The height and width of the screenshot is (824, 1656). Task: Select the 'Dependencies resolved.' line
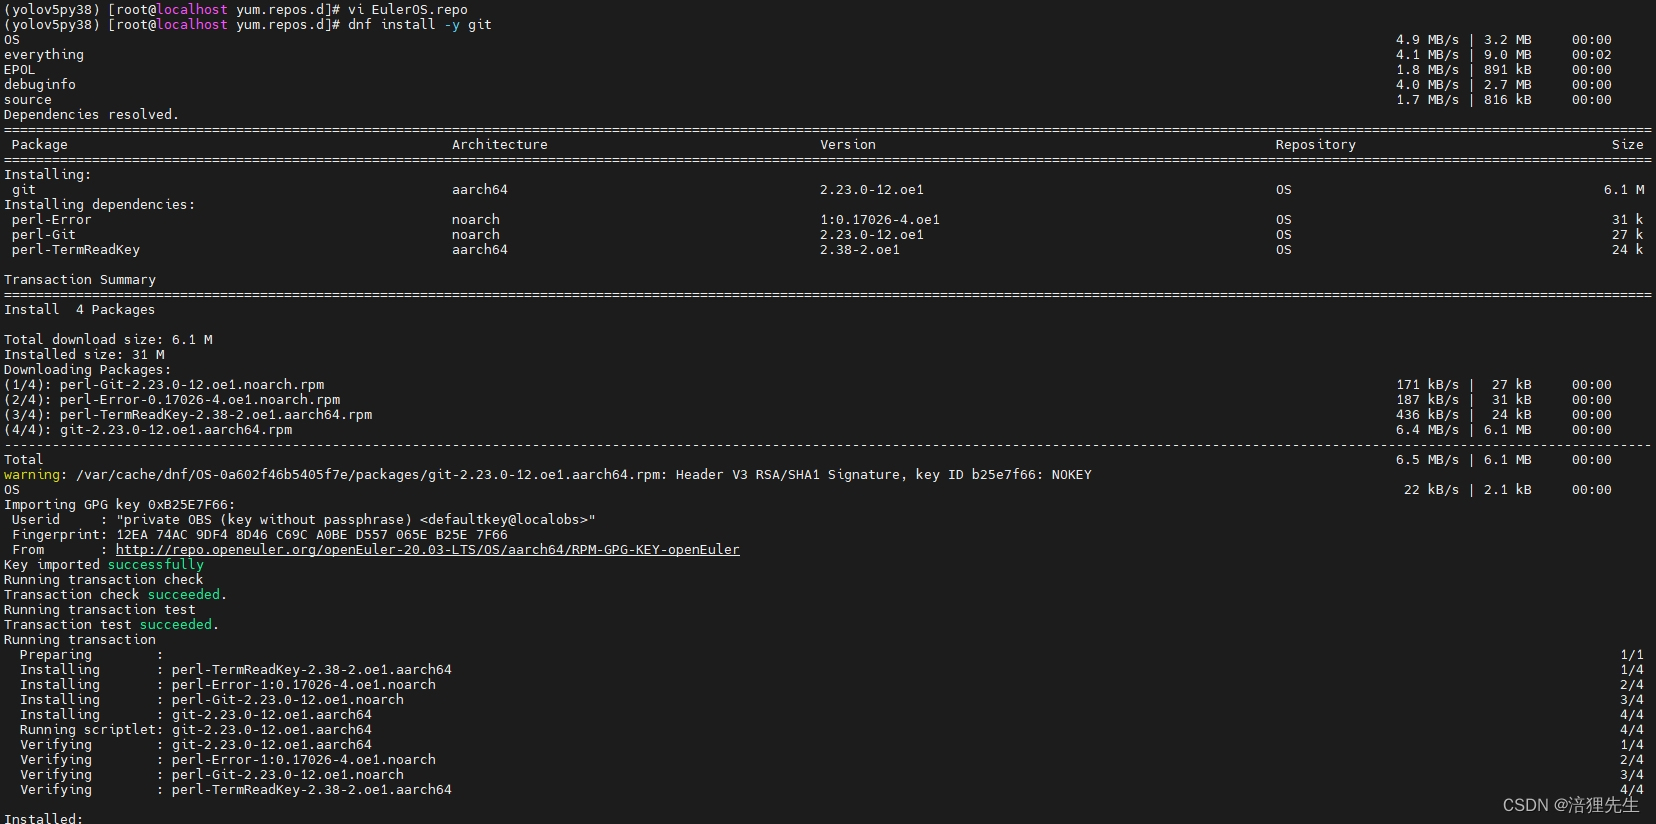[x=91, y=115]
